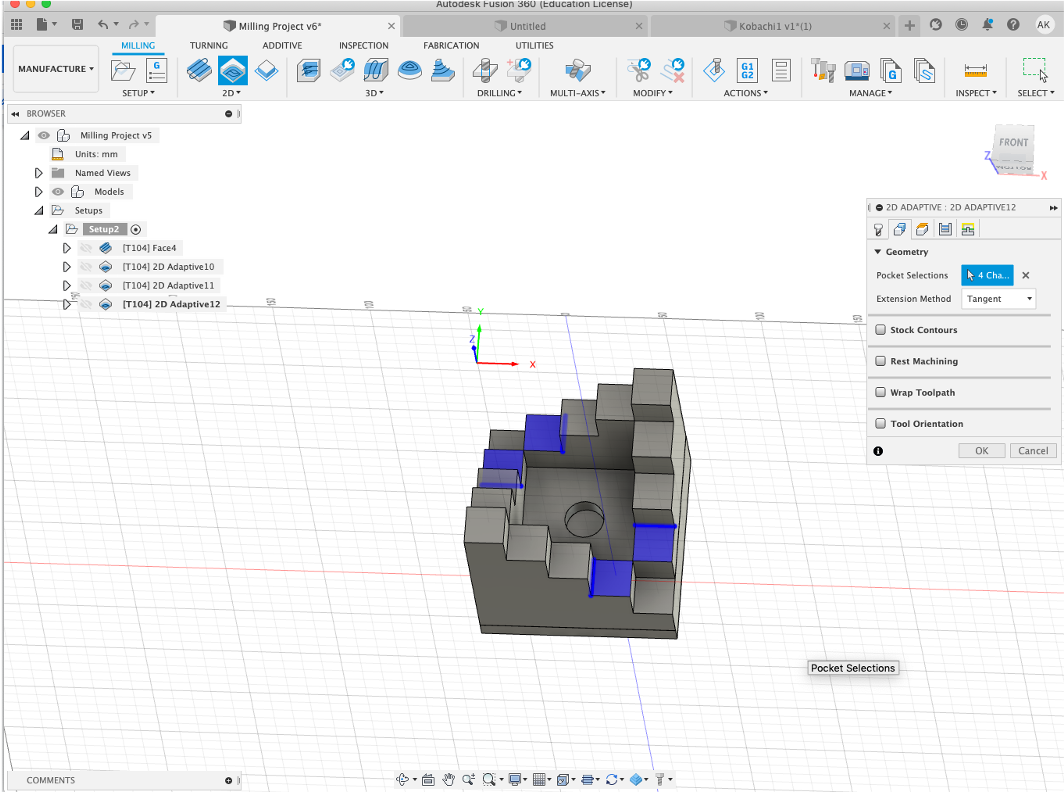1064x793 pixels.
Task: Enable the Rest Machining checkbox
Action: pyautogui.click(x=880, y=361)
